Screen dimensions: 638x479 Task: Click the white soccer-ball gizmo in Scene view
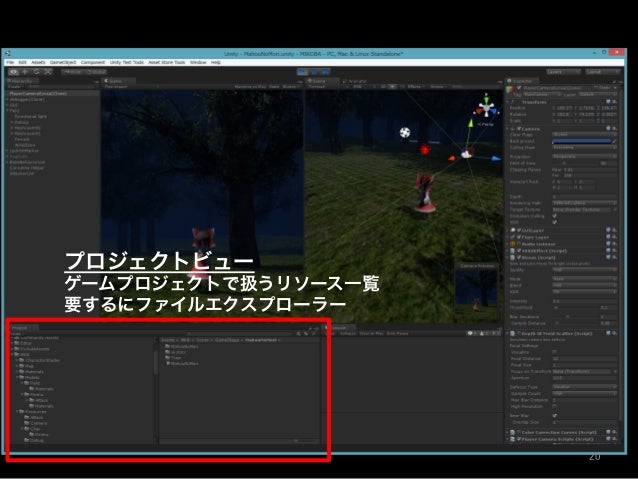click(404, 132)
